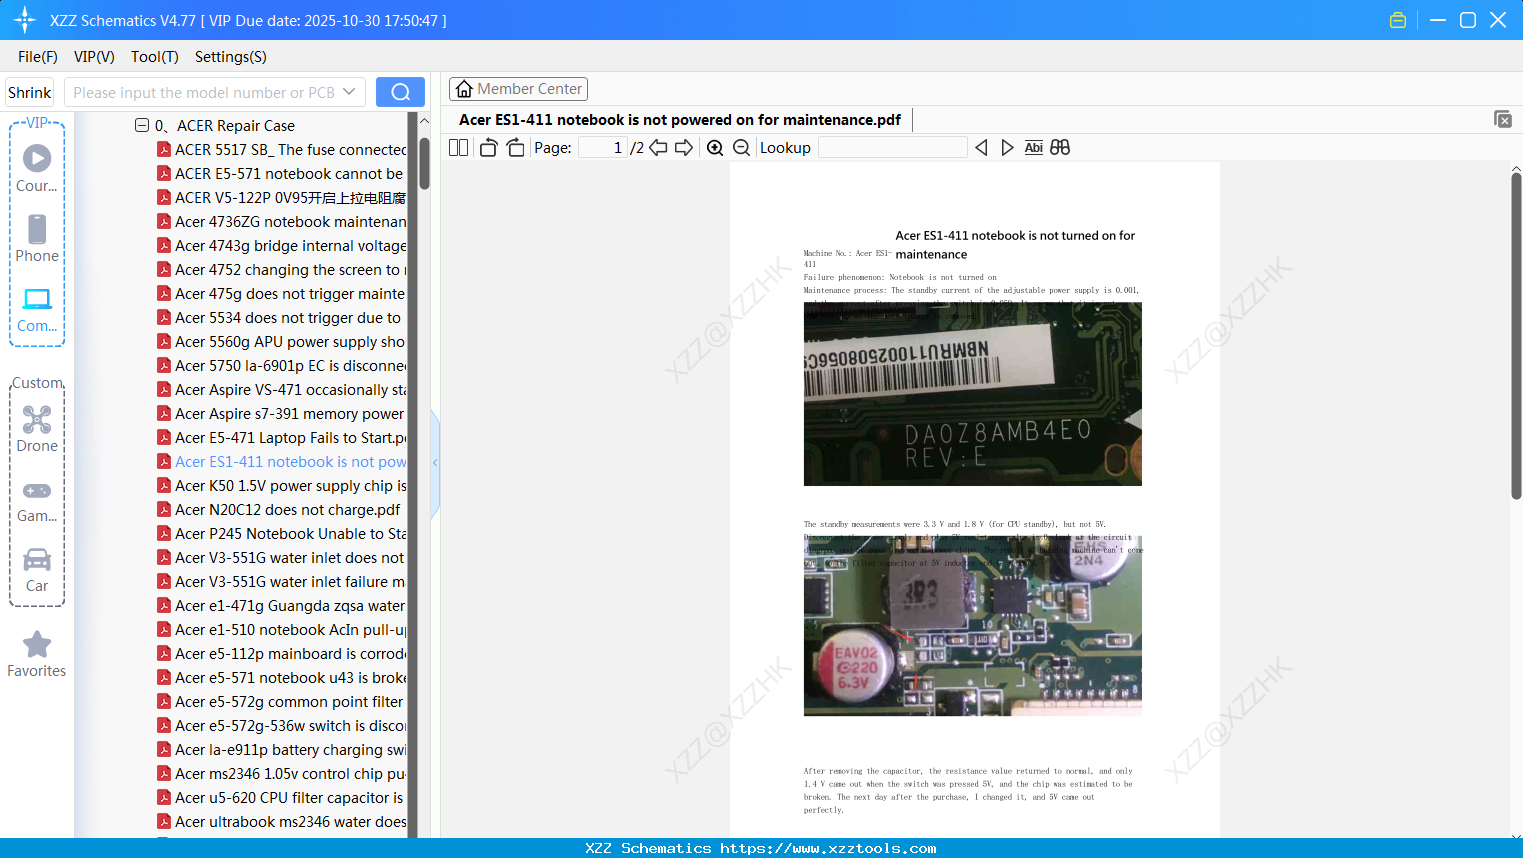Rotate the PDF page clockwise
Image resolution: width=1523 pixels, height=858 pixels.
coord(514,146)
